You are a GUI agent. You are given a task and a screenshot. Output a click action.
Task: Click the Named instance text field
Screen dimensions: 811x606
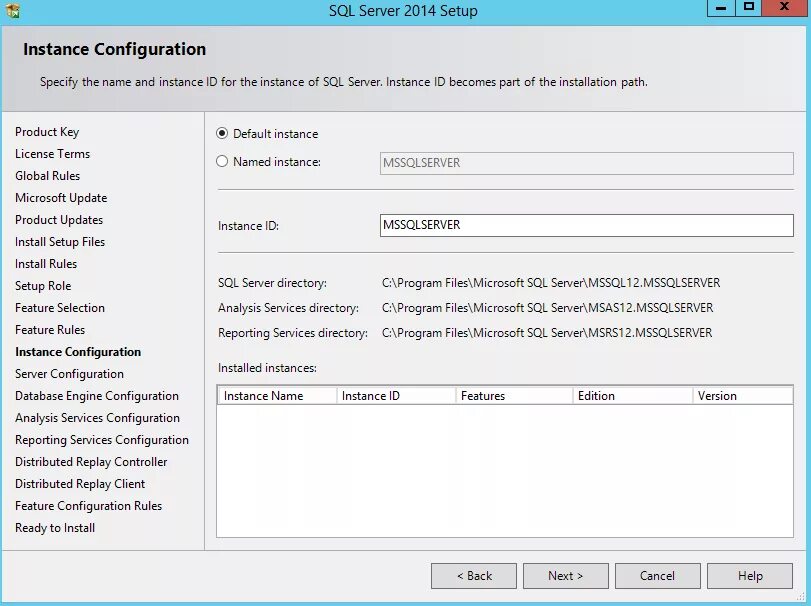[x=587, y=163]
